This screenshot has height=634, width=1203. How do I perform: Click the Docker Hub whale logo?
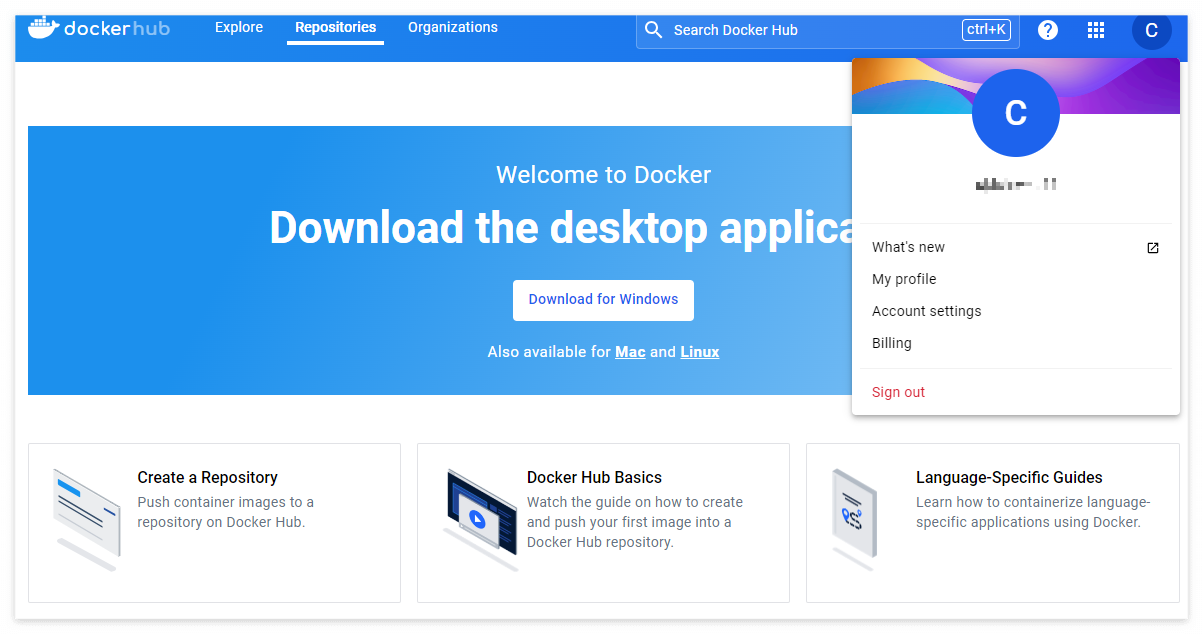(99, 28)
